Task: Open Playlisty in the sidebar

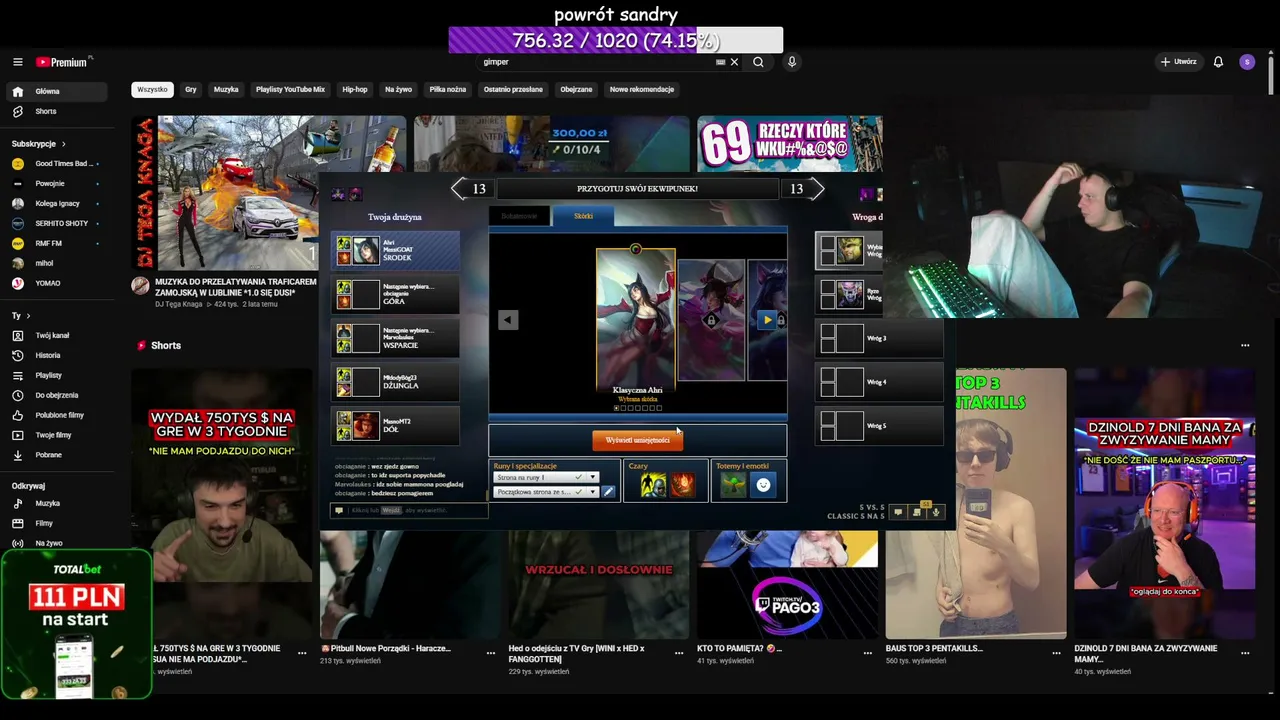Action: (56, 376)
